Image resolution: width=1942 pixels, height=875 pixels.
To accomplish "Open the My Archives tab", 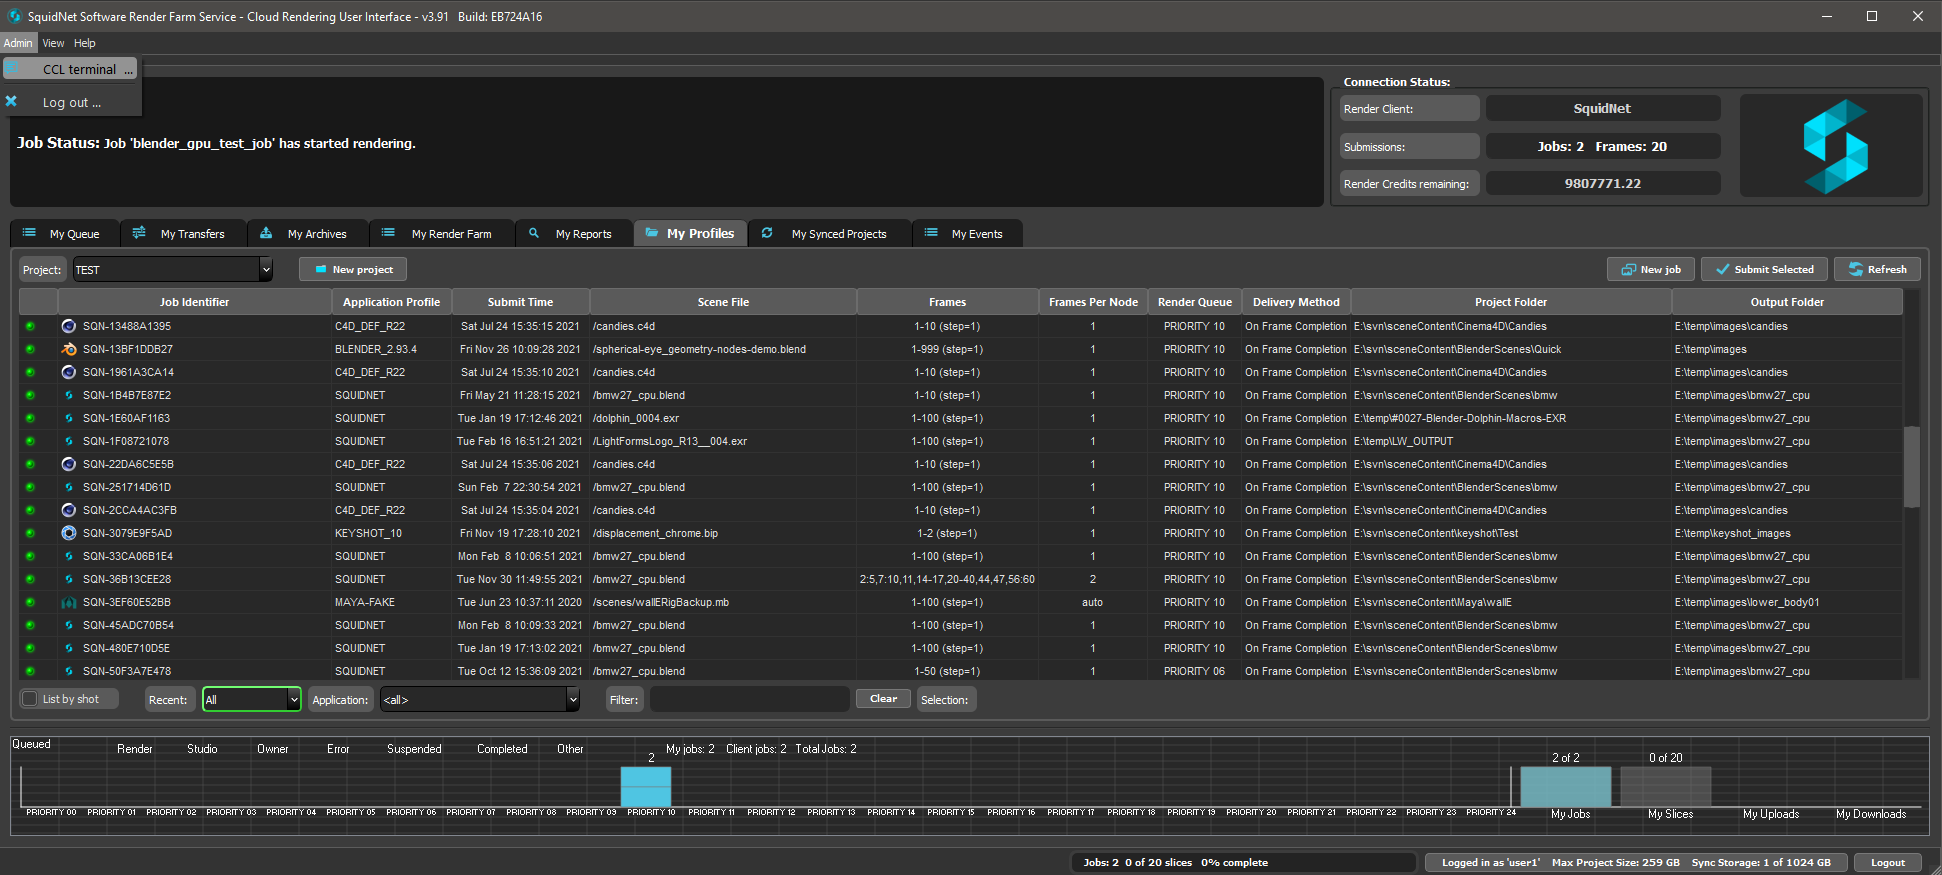I will 306,233.
